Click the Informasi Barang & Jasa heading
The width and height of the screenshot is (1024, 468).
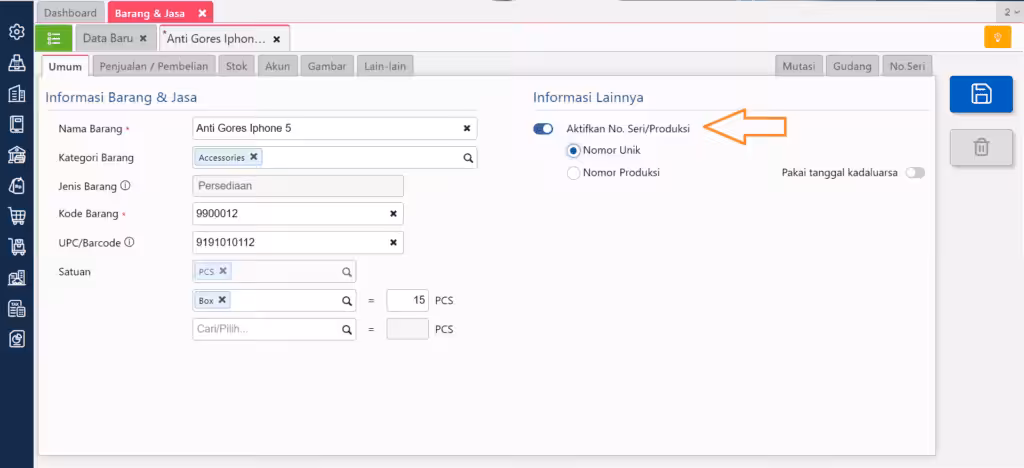[121, 98]
